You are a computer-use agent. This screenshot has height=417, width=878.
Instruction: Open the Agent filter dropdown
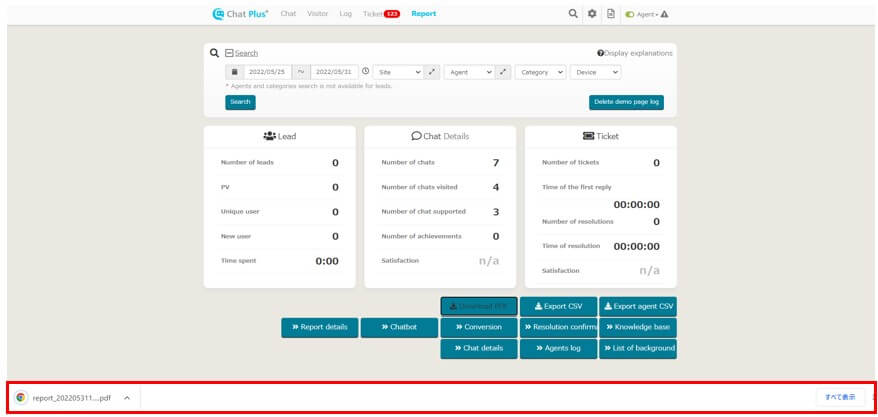[469, 72]
